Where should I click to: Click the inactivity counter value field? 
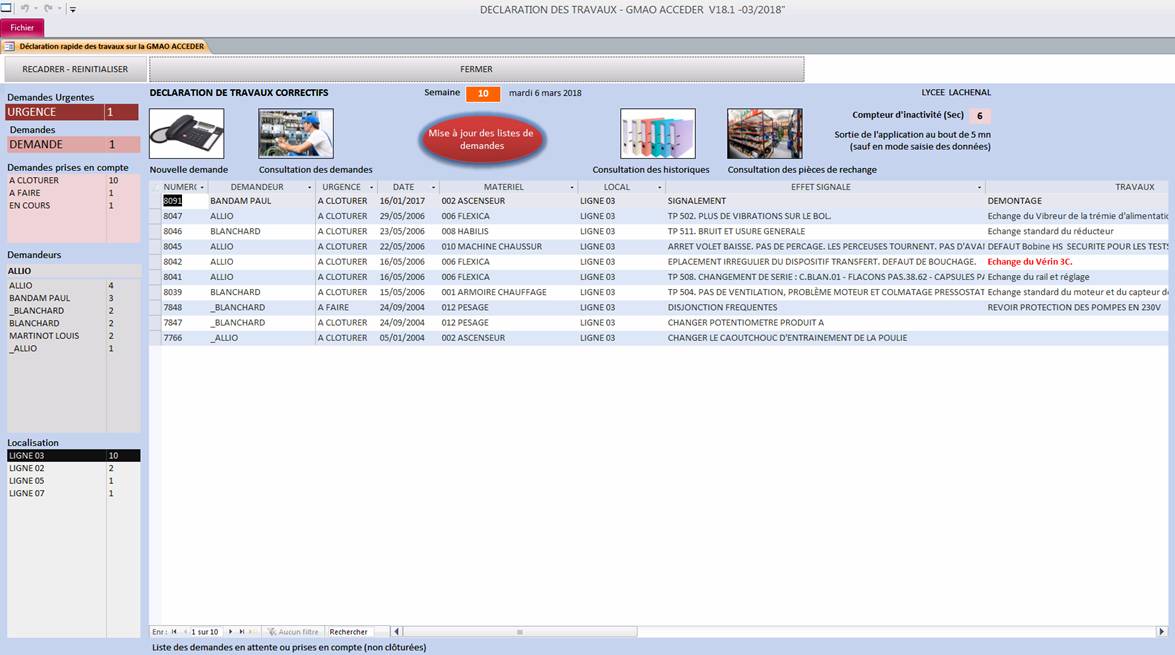(979, 116)
